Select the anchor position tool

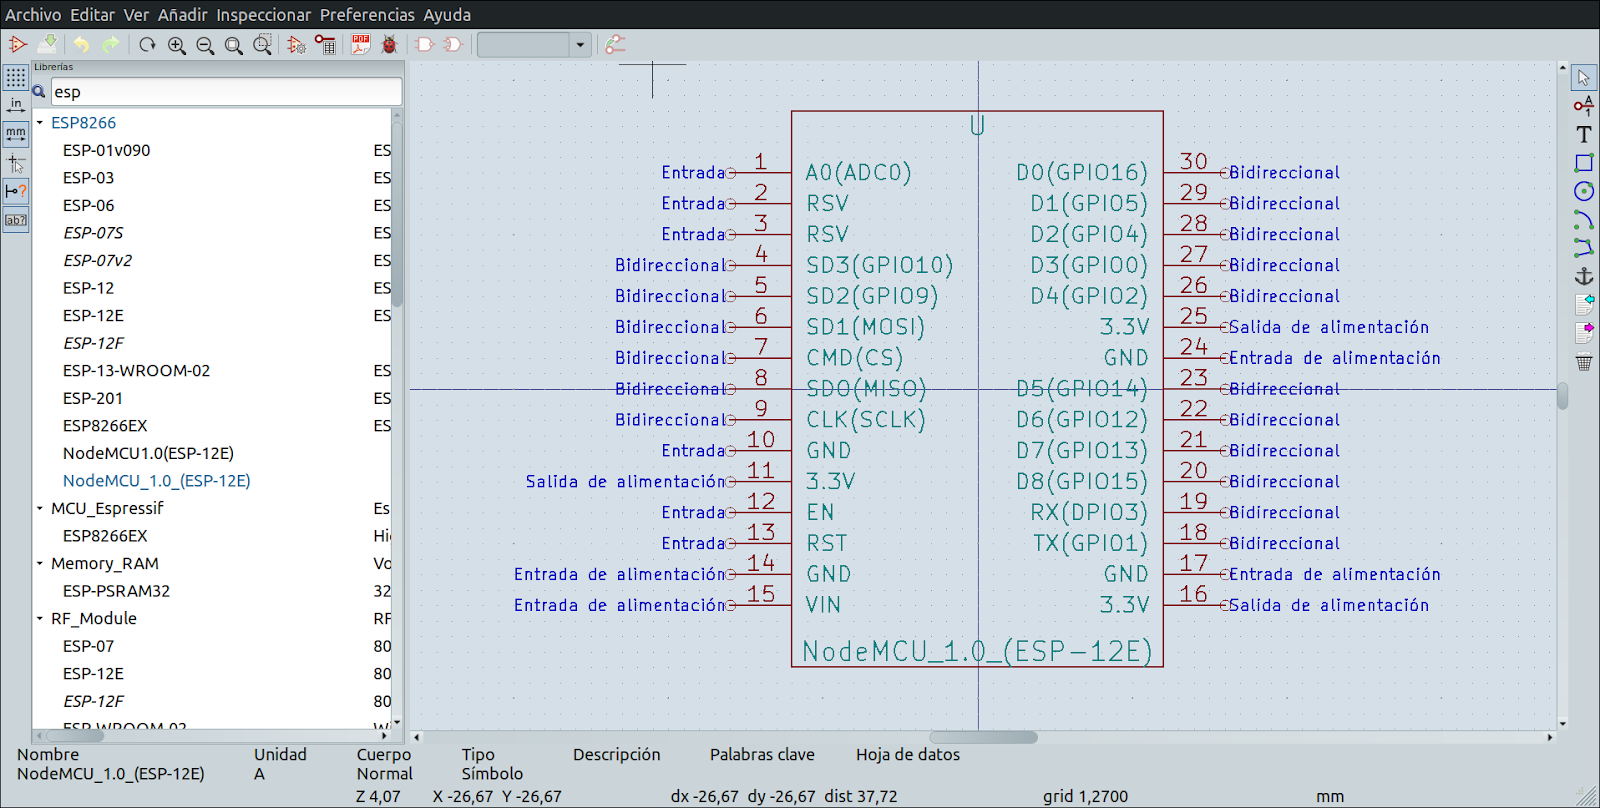pyautogui.click(x=1584, y=276)
